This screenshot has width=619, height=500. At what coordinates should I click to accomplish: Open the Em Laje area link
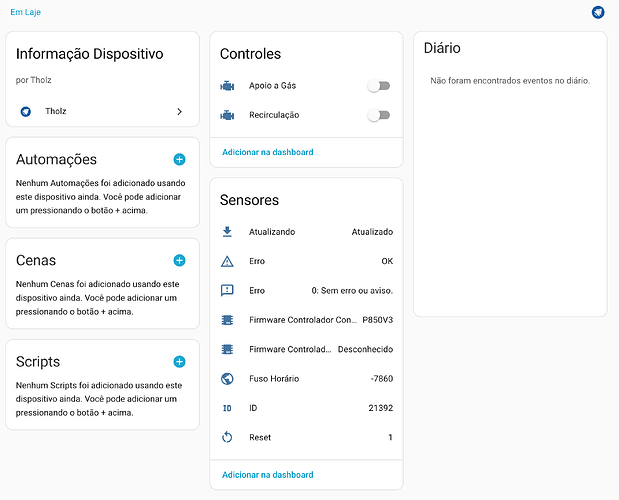[x=26, y=12]
